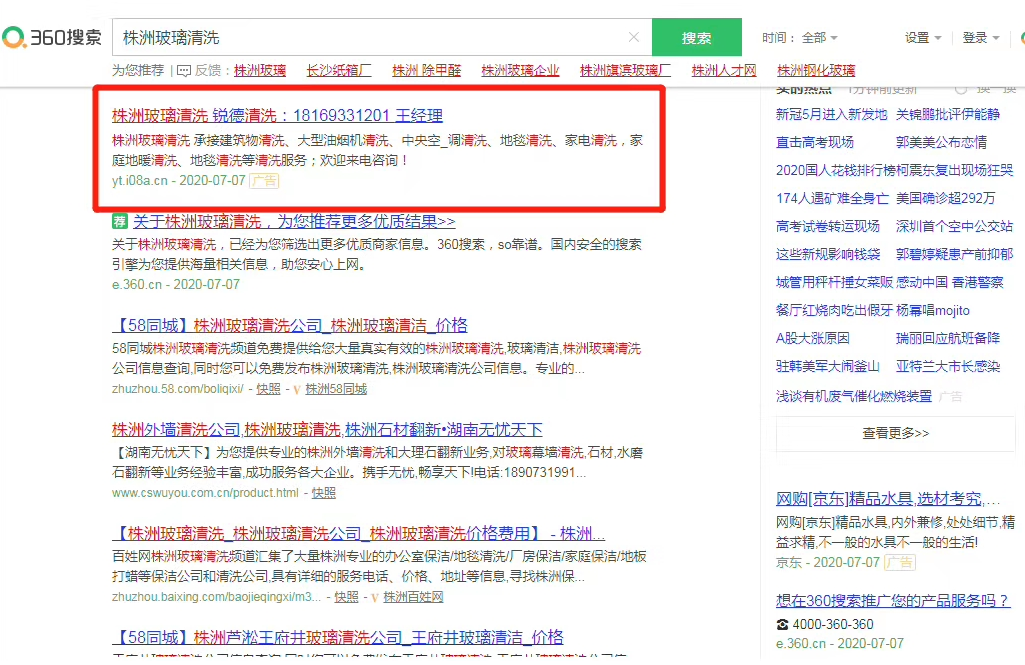Click the 反馈 feedback icon
Screen dimensions: 1025x665
[x=184, y=71]
